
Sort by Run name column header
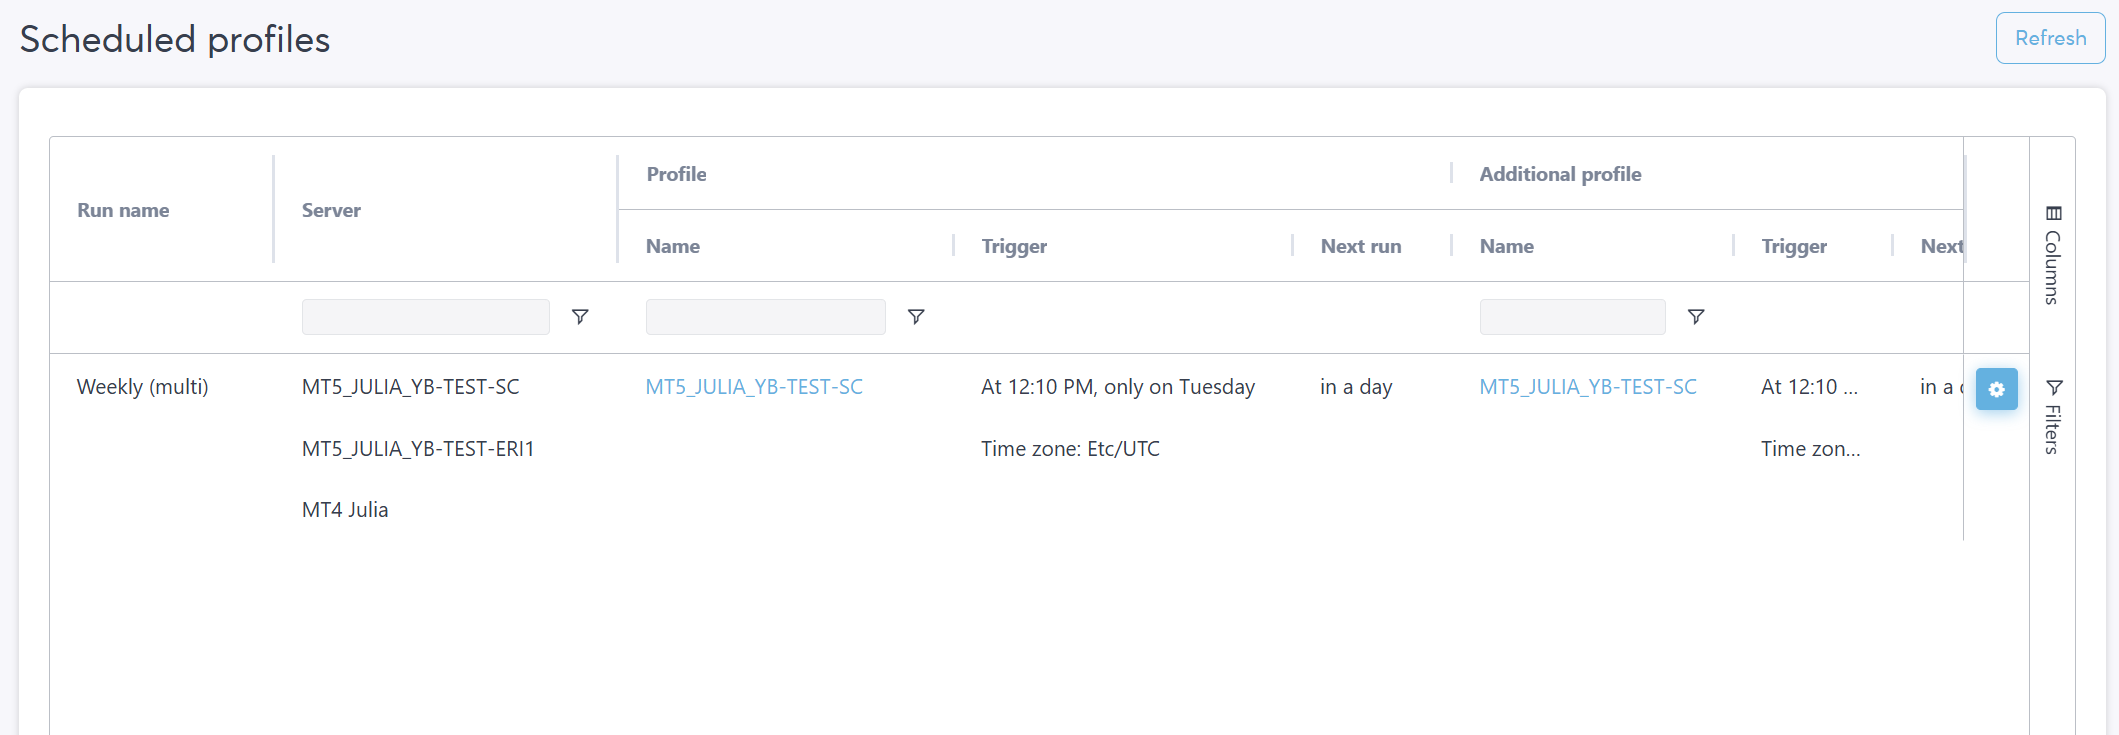(x=123, y=210)
